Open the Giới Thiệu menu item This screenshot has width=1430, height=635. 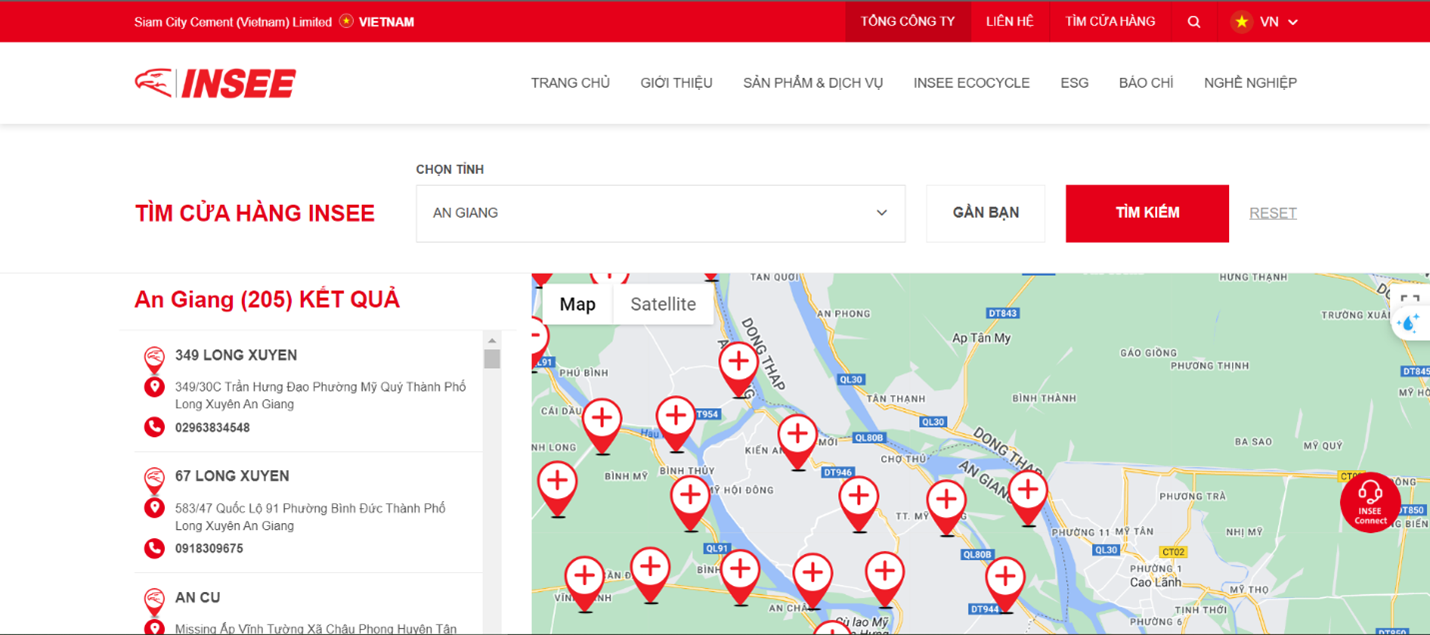(x=676, y=83)
